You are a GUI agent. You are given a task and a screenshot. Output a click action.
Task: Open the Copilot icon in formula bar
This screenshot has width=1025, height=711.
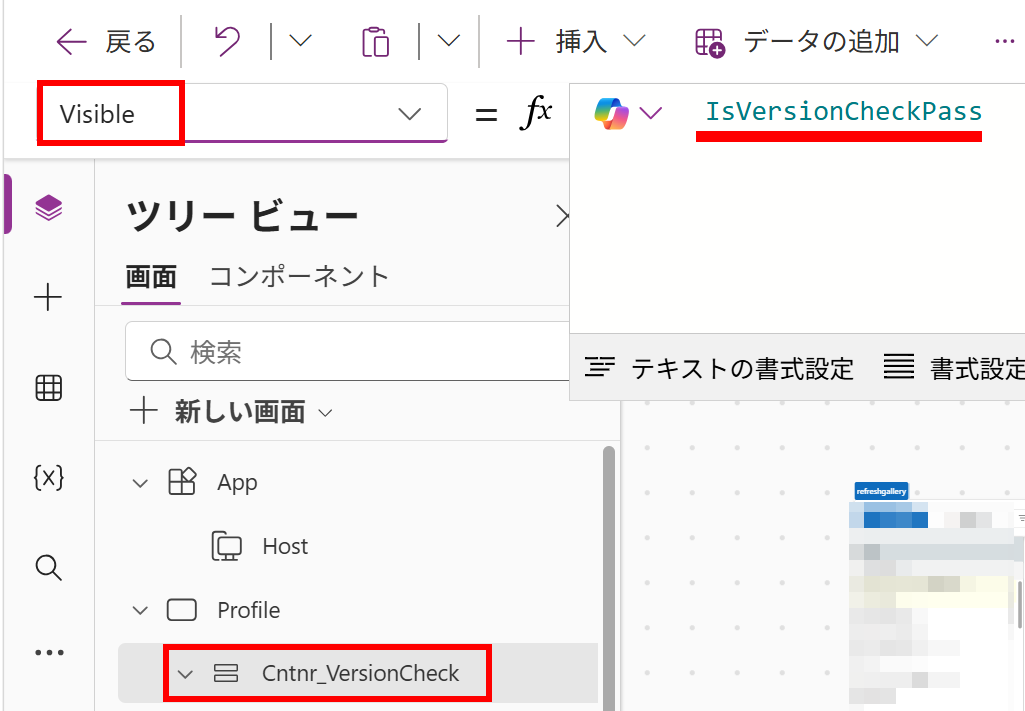(609, 113)
